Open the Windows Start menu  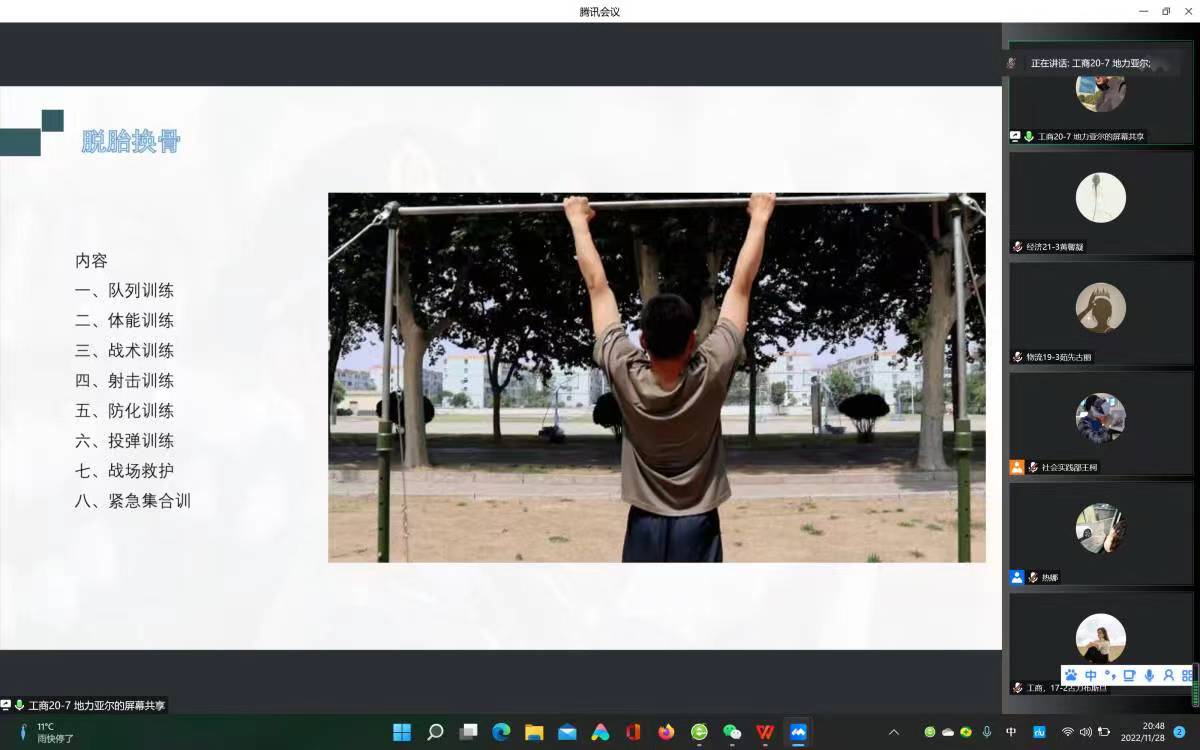(402, 732)
